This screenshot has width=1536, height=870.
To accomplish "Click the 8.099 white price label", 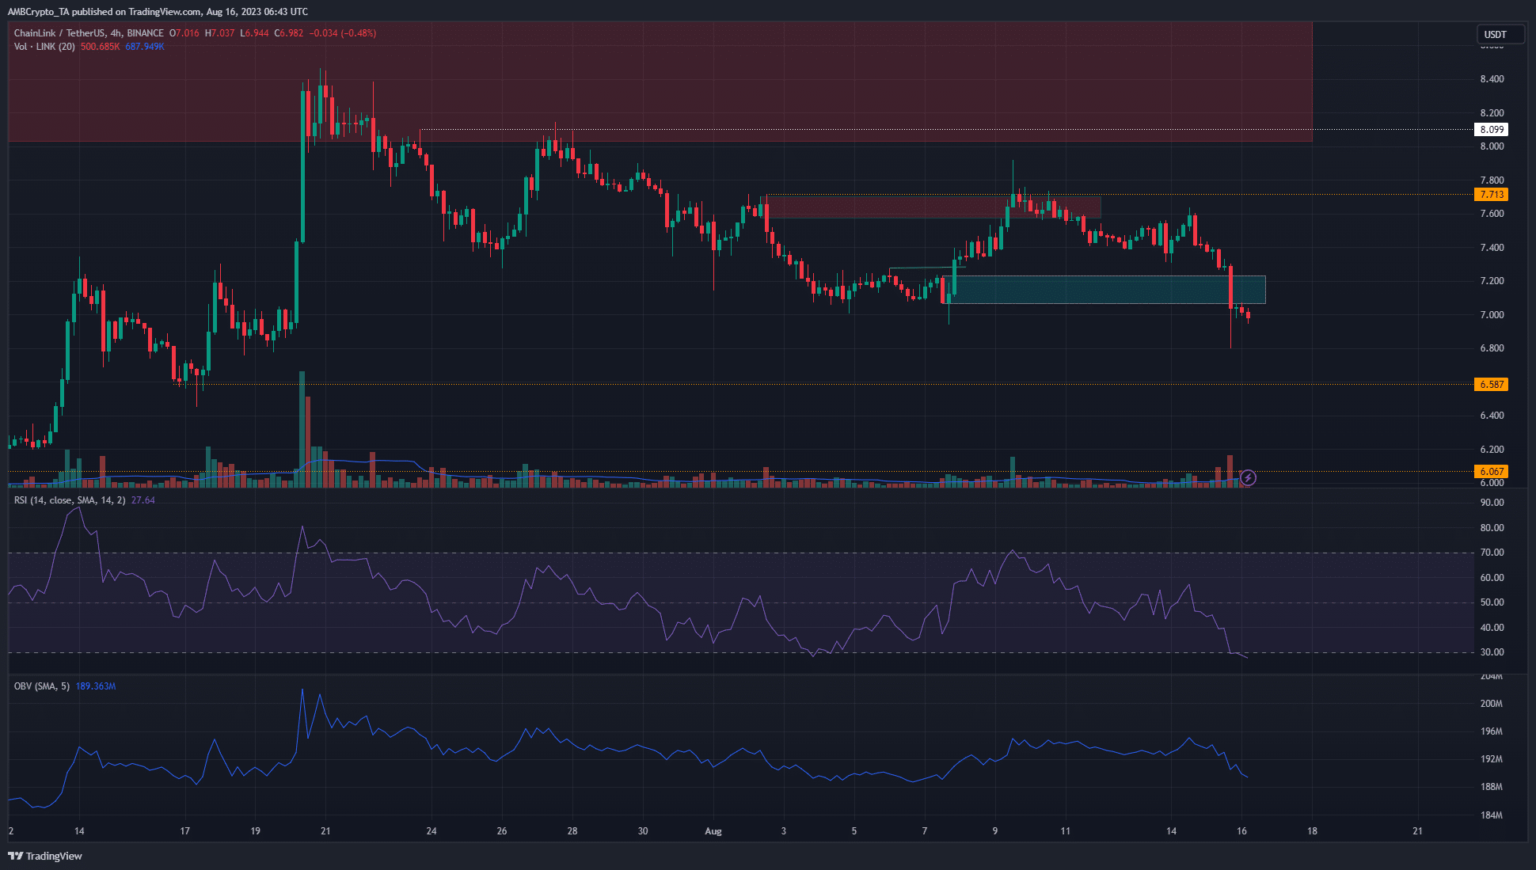I will pyautogui.click(x=1491, y=130).
